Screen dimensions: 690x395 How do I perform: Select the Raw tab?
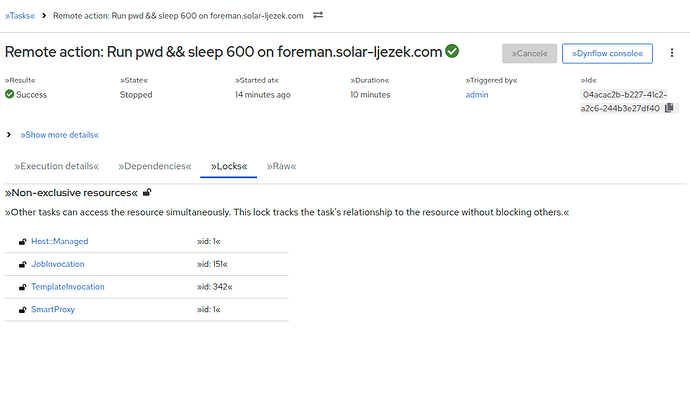pos(281,166)
